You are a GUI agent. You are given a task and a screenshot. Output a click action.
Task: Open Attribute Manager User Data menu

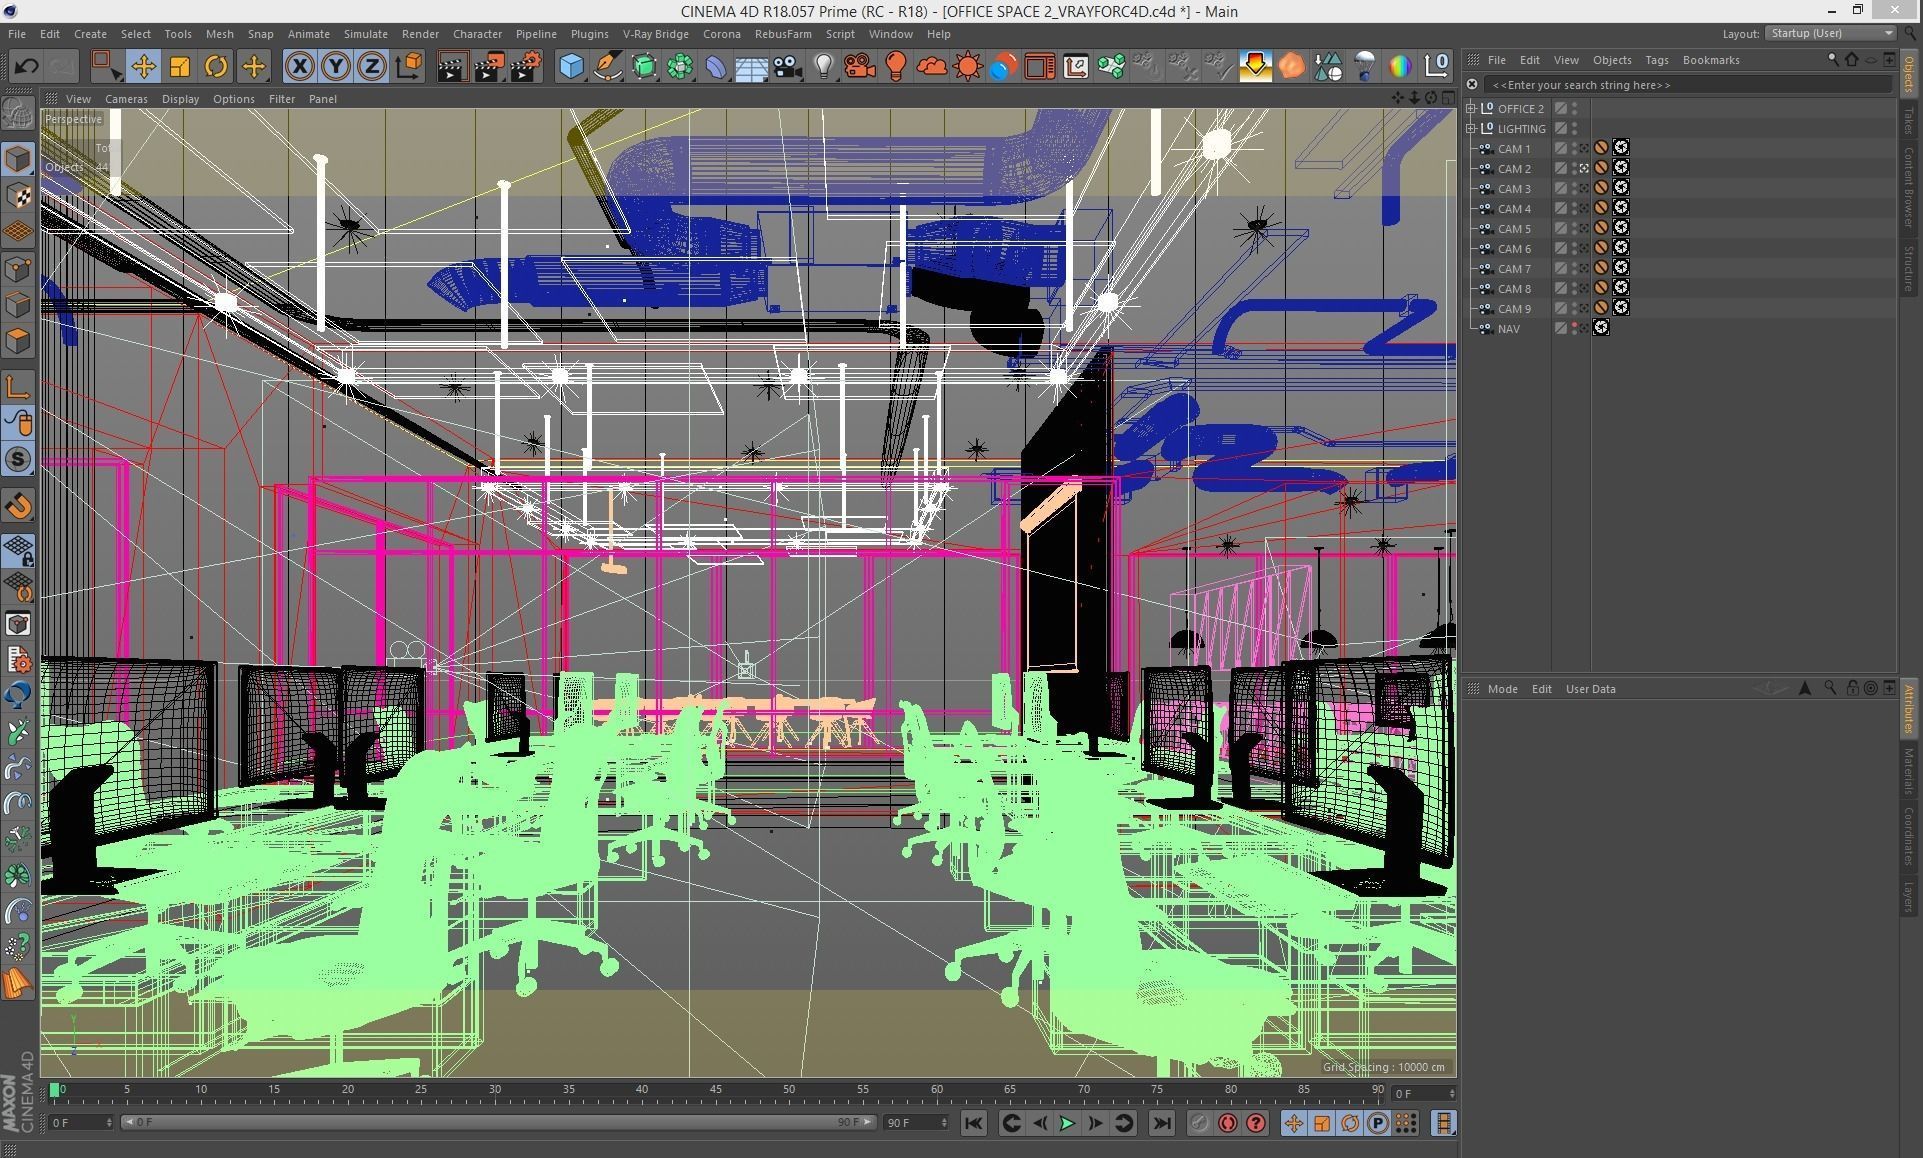1590,689
